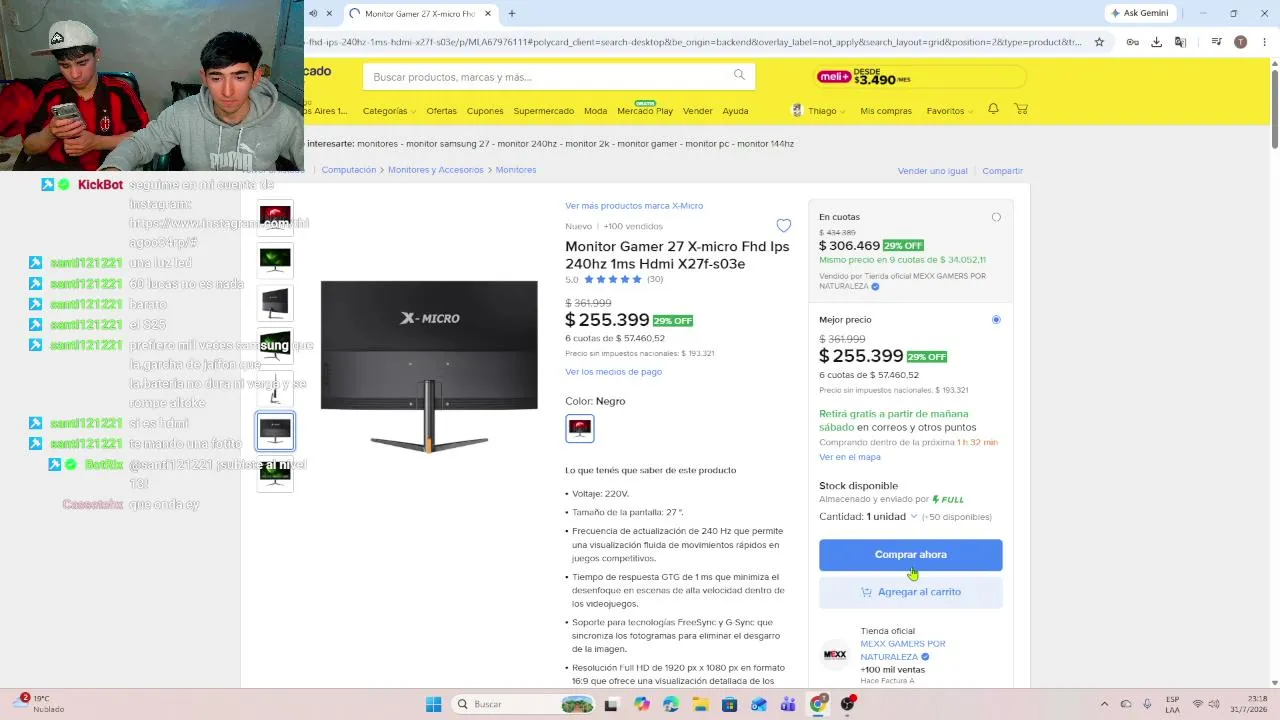Click the Translate page icon

(1180, 42)
